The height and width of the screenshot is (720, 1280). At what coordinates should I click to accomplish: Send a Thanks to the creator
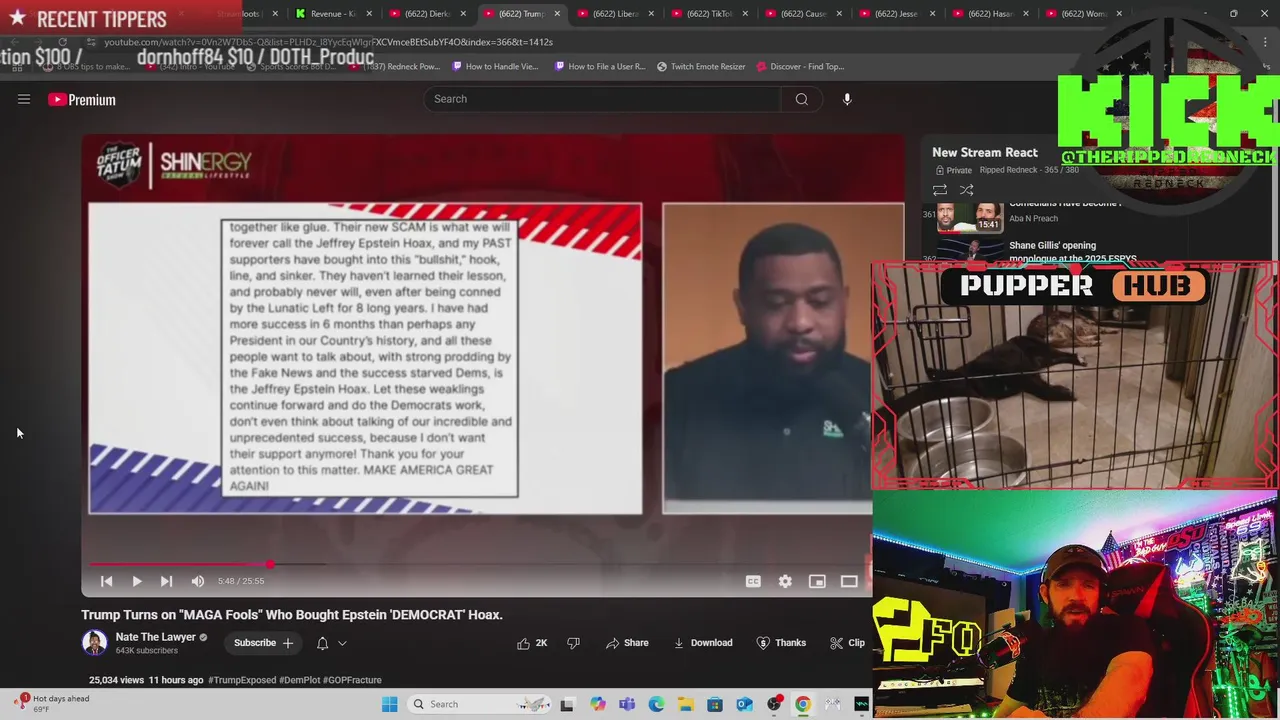click(x=781, y=643)
